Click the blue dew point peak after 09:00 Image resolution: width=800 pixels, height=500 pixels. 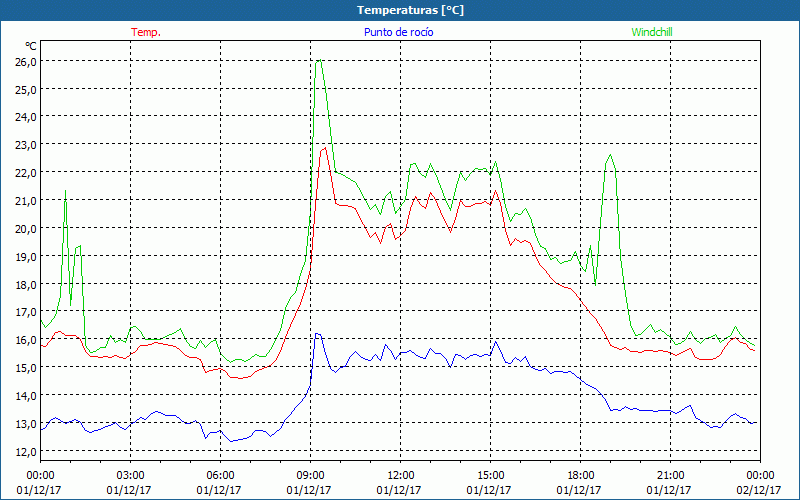tap(317, 334)
